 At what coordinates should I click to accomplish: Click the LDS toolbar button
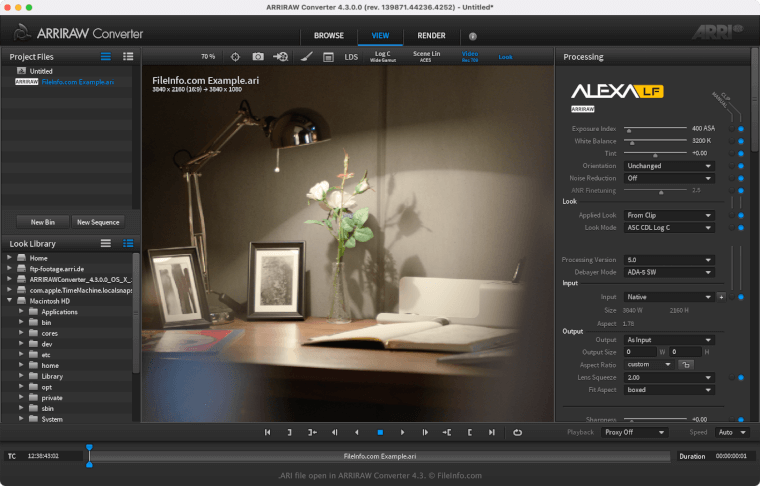[351, 57]
